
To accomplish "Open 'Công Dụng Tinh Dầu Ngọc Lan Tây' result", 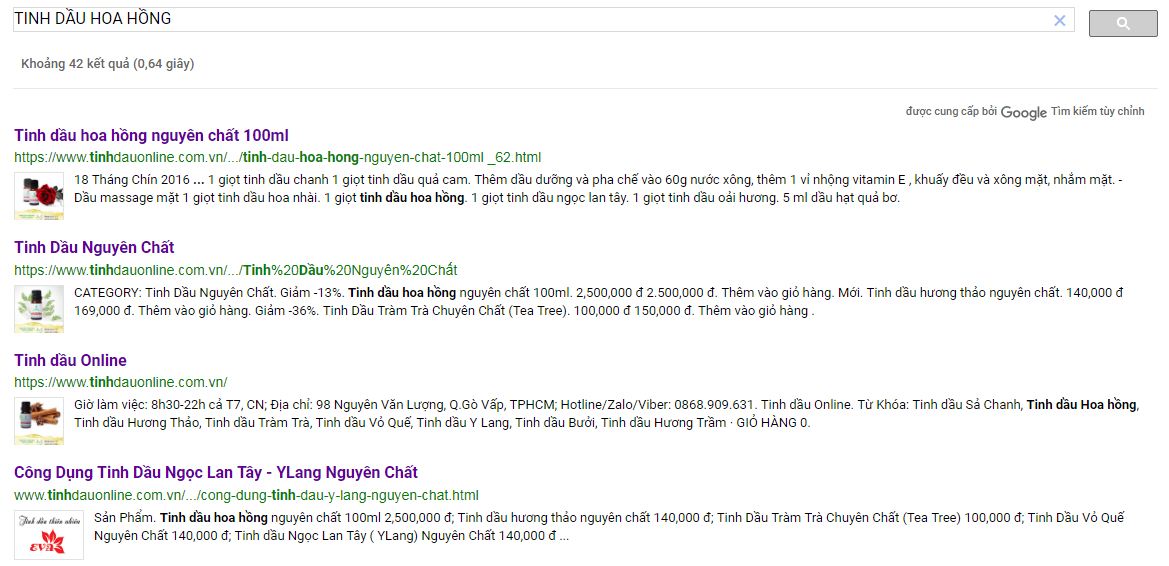I will [216, 473].
